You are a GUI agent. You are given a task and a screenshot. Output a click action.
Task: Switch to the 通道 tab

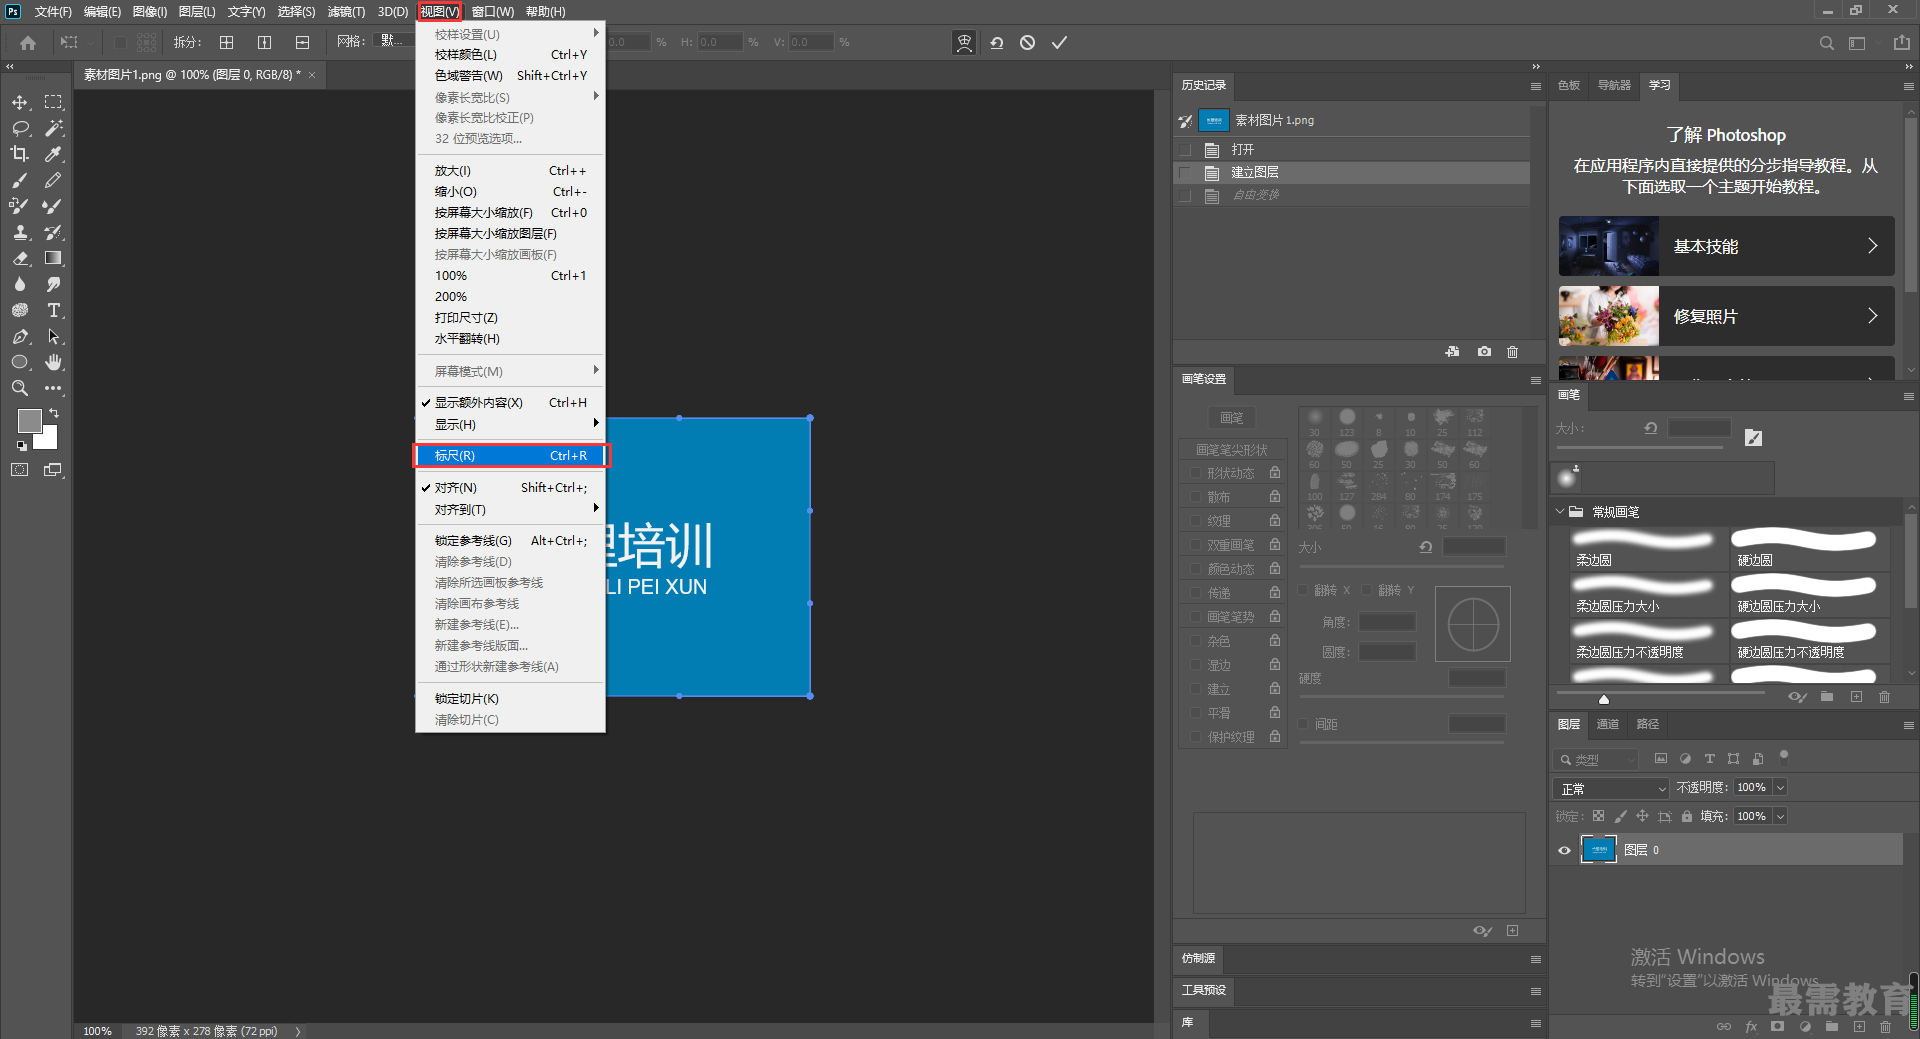[x=1607, y=724]
